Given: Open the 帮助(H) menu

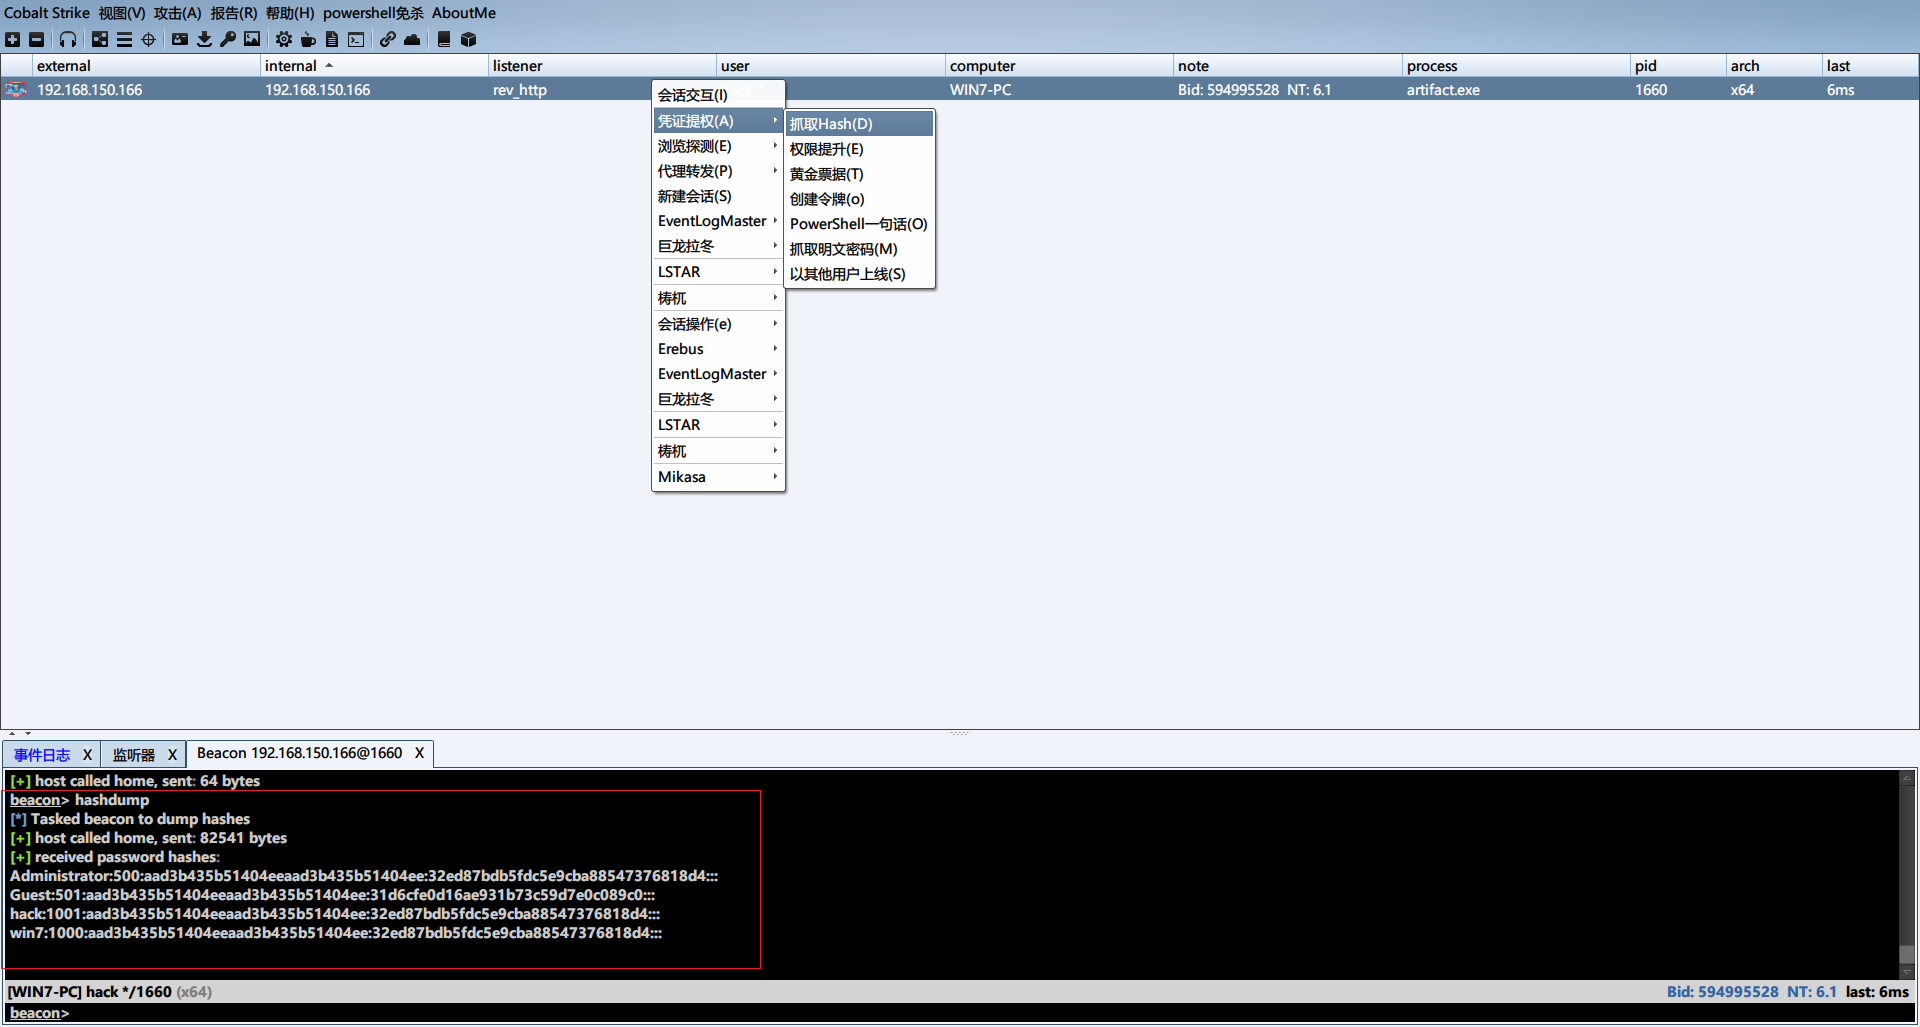Looking at the screenshot, I should (290, 13).
